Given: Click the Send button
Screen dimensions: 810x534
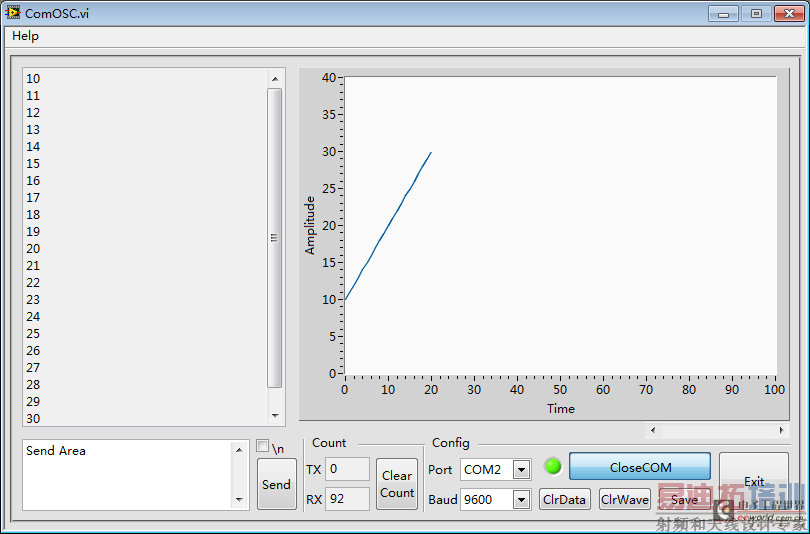Looking at the screenshot, I should (276, 484).
